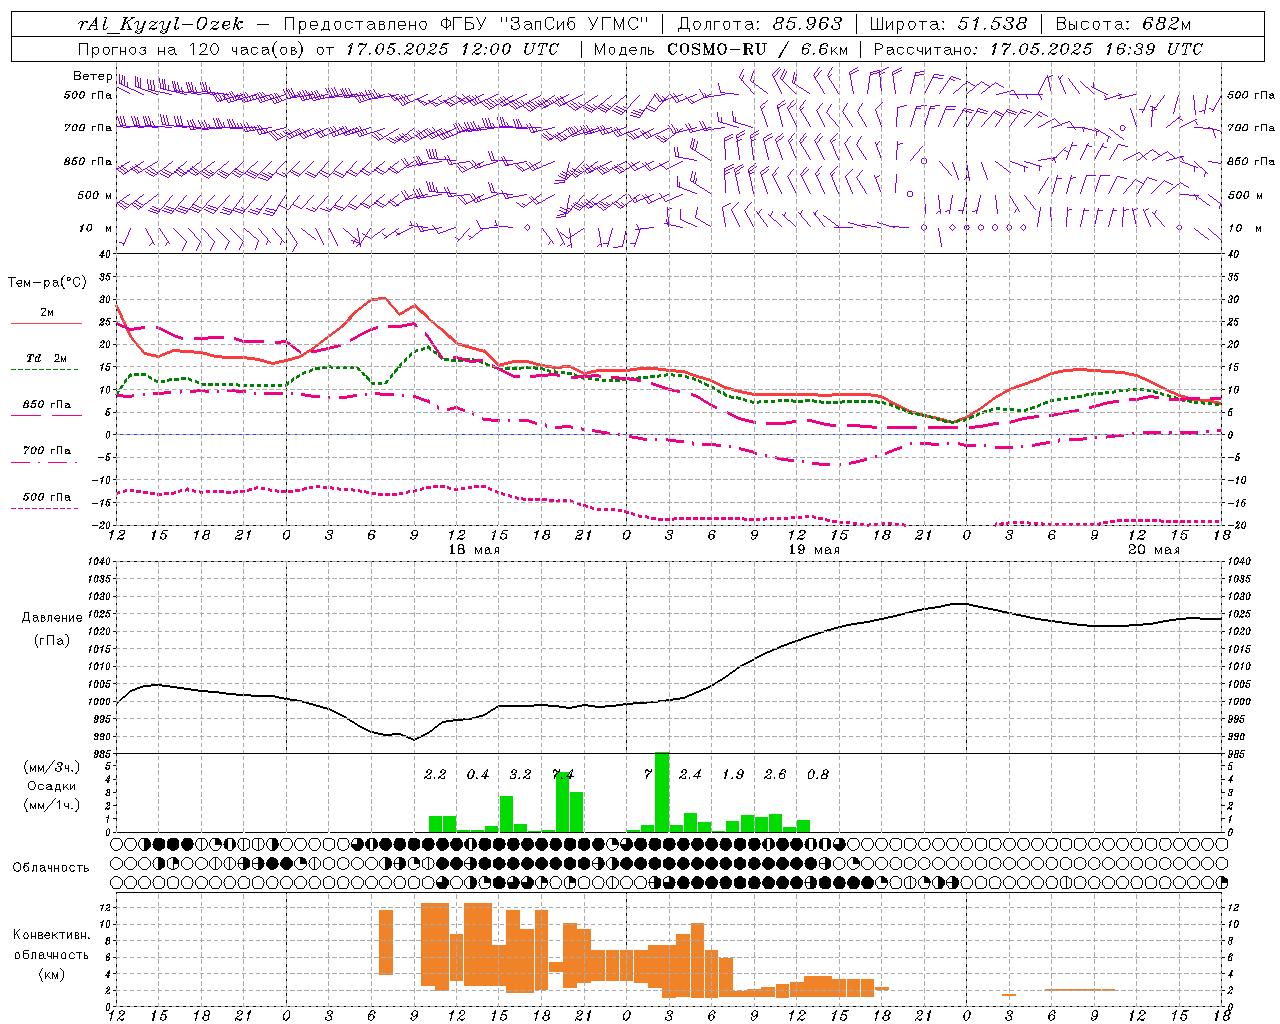Click the 850 гПа wind label on the right

click(1251, 161)
